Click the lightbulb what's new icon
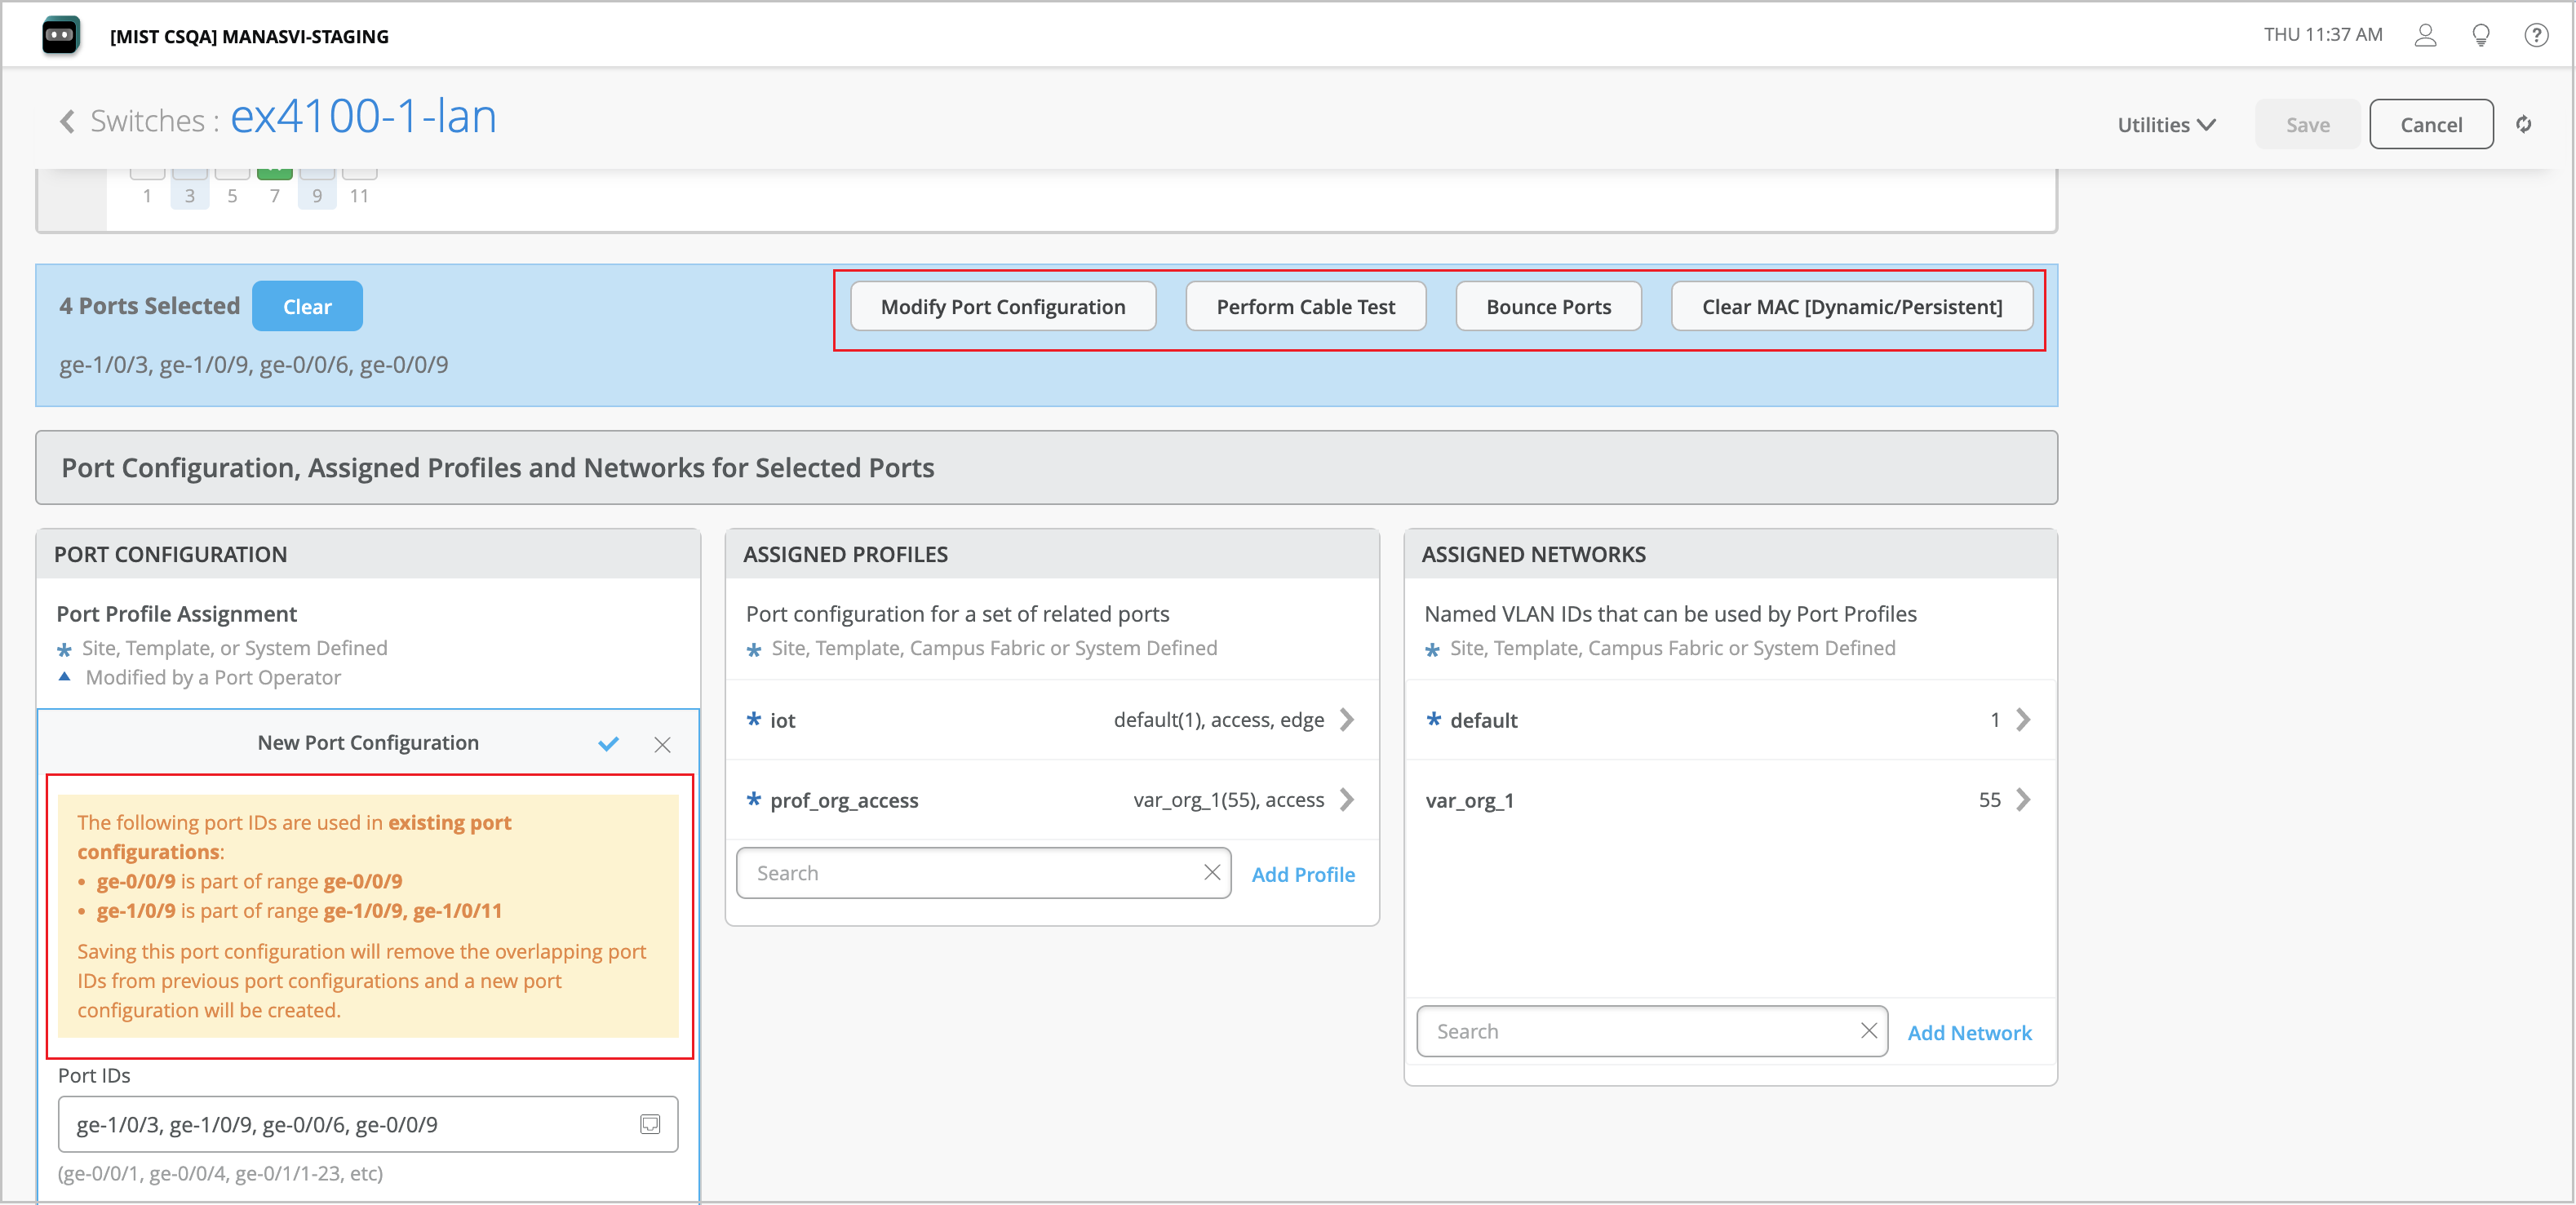The image size is (2576, 1205). click(2480, 36)
